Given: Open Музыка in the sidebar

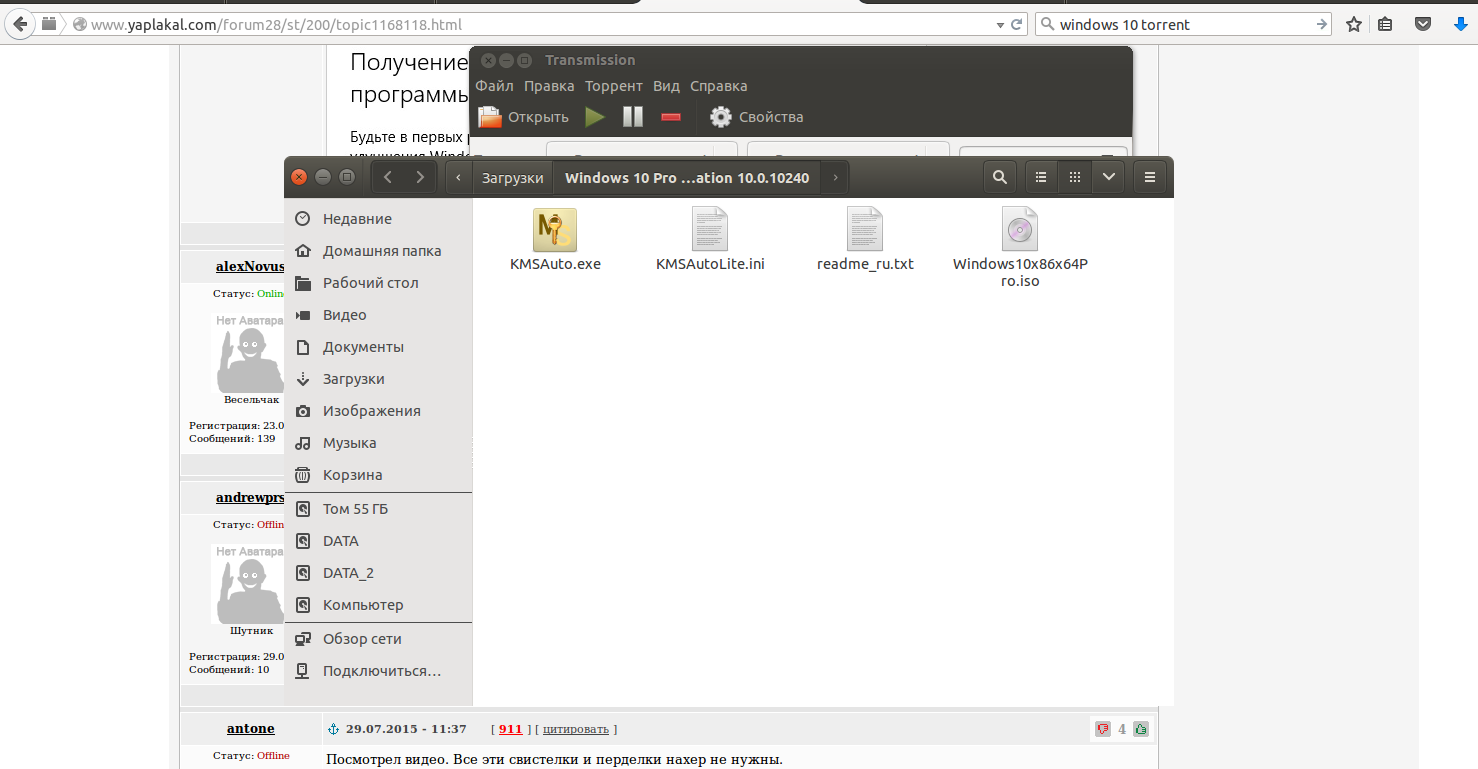Looking at the screenshot, I should [378, 443].
